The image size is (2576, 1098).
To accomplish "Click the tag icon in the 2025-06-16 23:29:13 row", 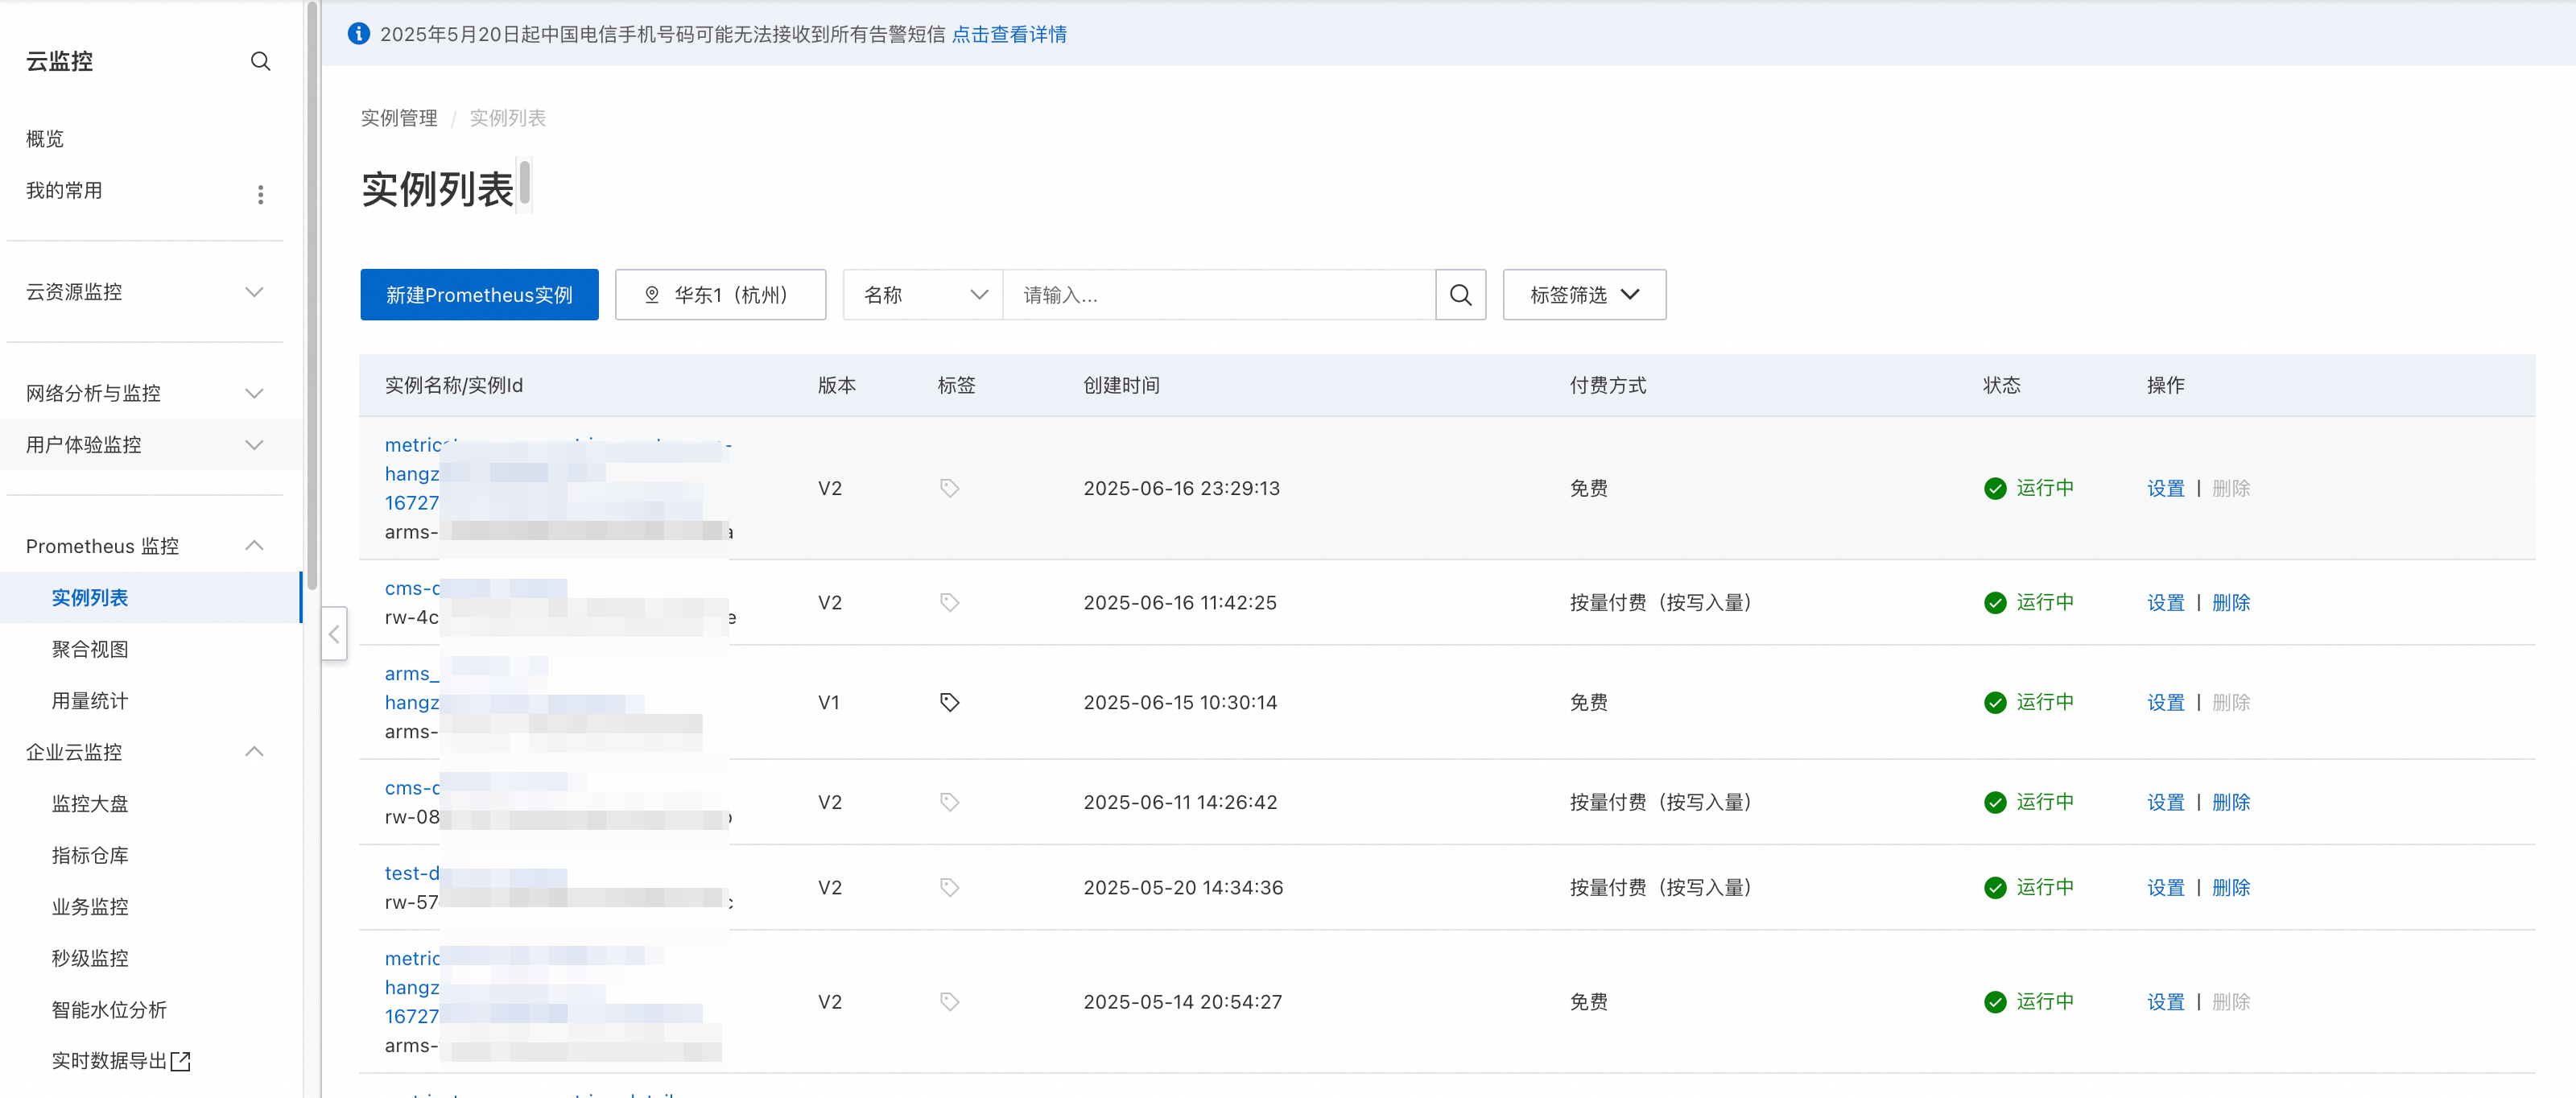I will 949,488.
